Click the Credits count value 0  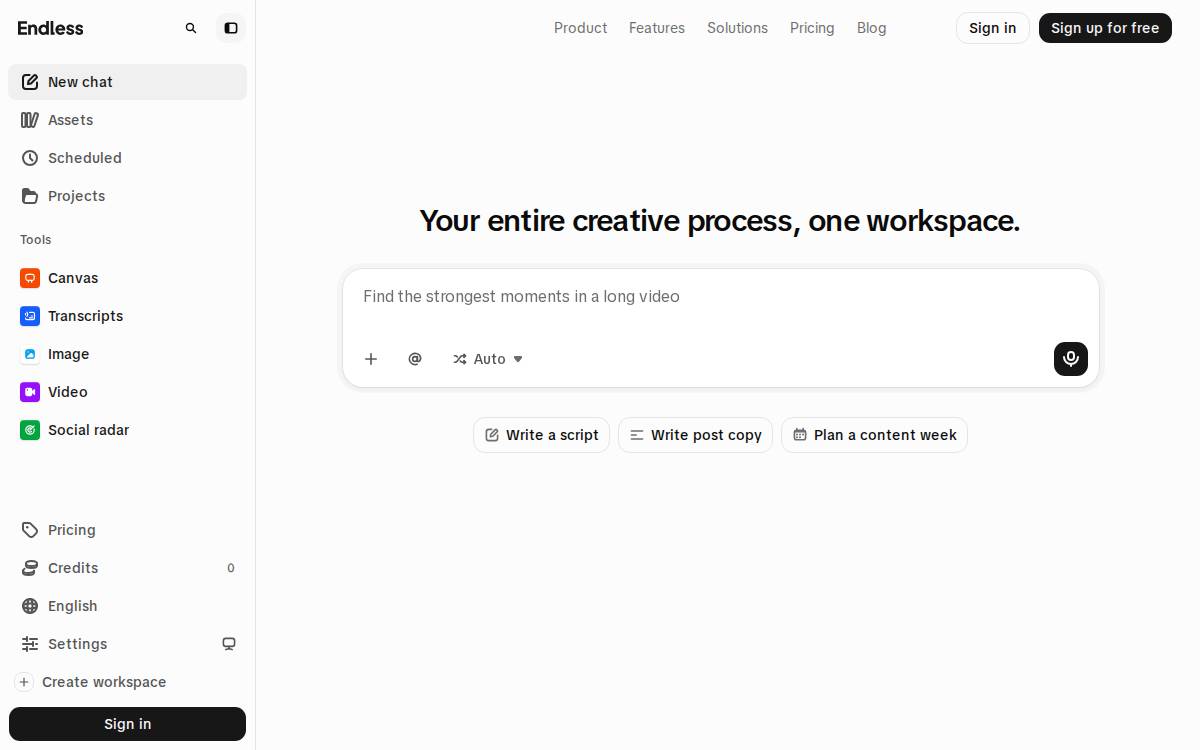pyautogui.click(x=231, y=568)
